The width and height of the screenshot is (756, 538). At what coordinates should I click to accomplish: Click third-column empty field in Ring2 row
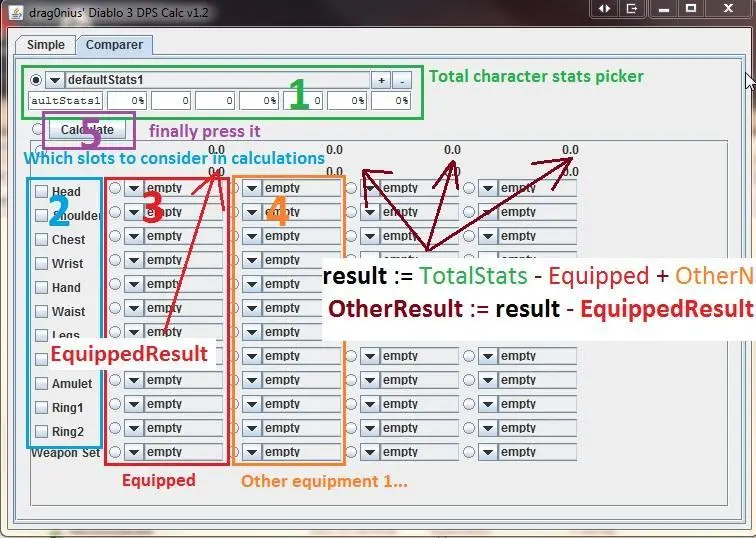point(419,428)
